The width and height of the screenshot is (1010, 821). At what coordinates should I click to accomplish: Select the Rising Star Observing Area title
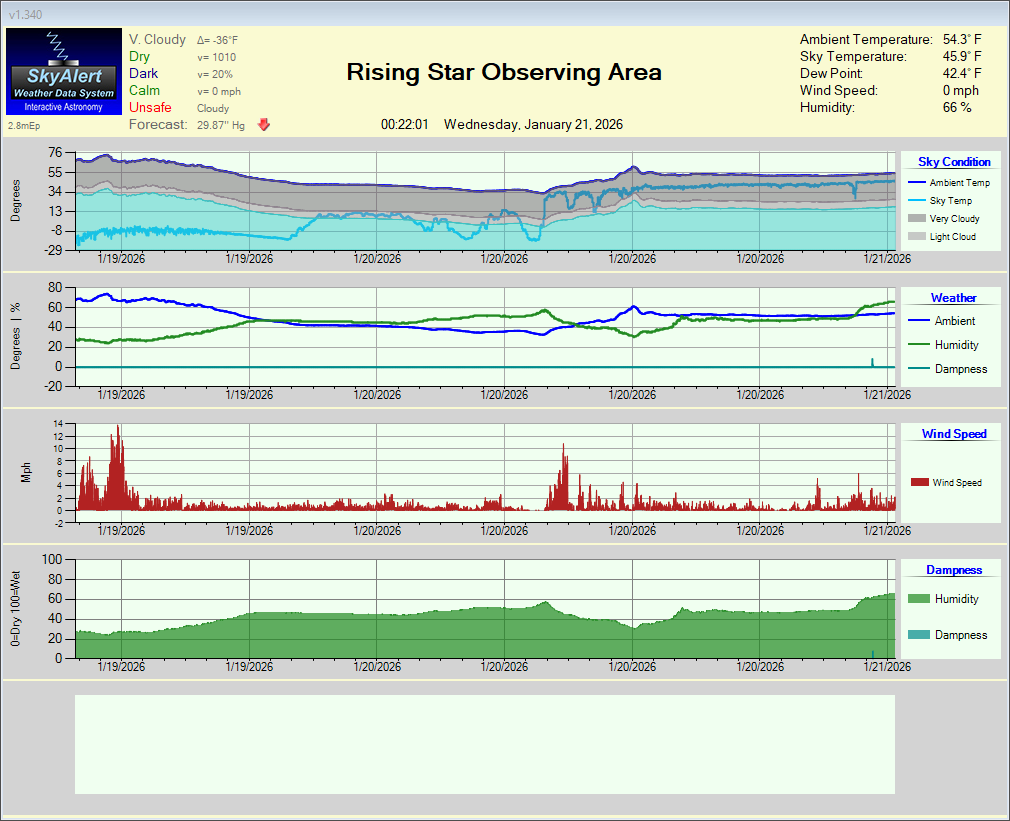point(503,72)
